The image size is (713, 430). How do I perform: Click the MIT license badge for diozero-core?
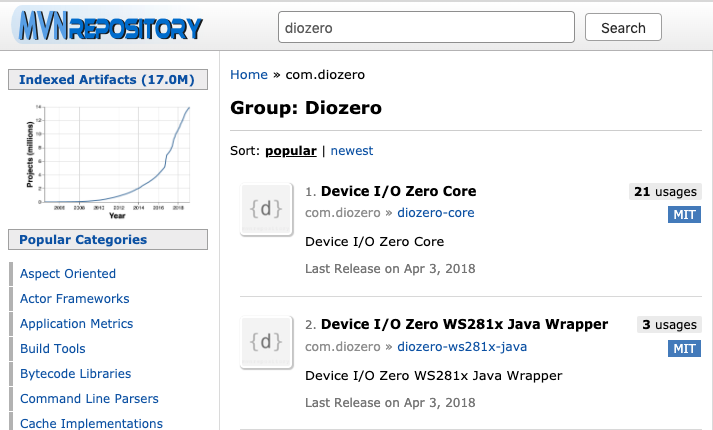pyautogui.click(x=684, y=214)
